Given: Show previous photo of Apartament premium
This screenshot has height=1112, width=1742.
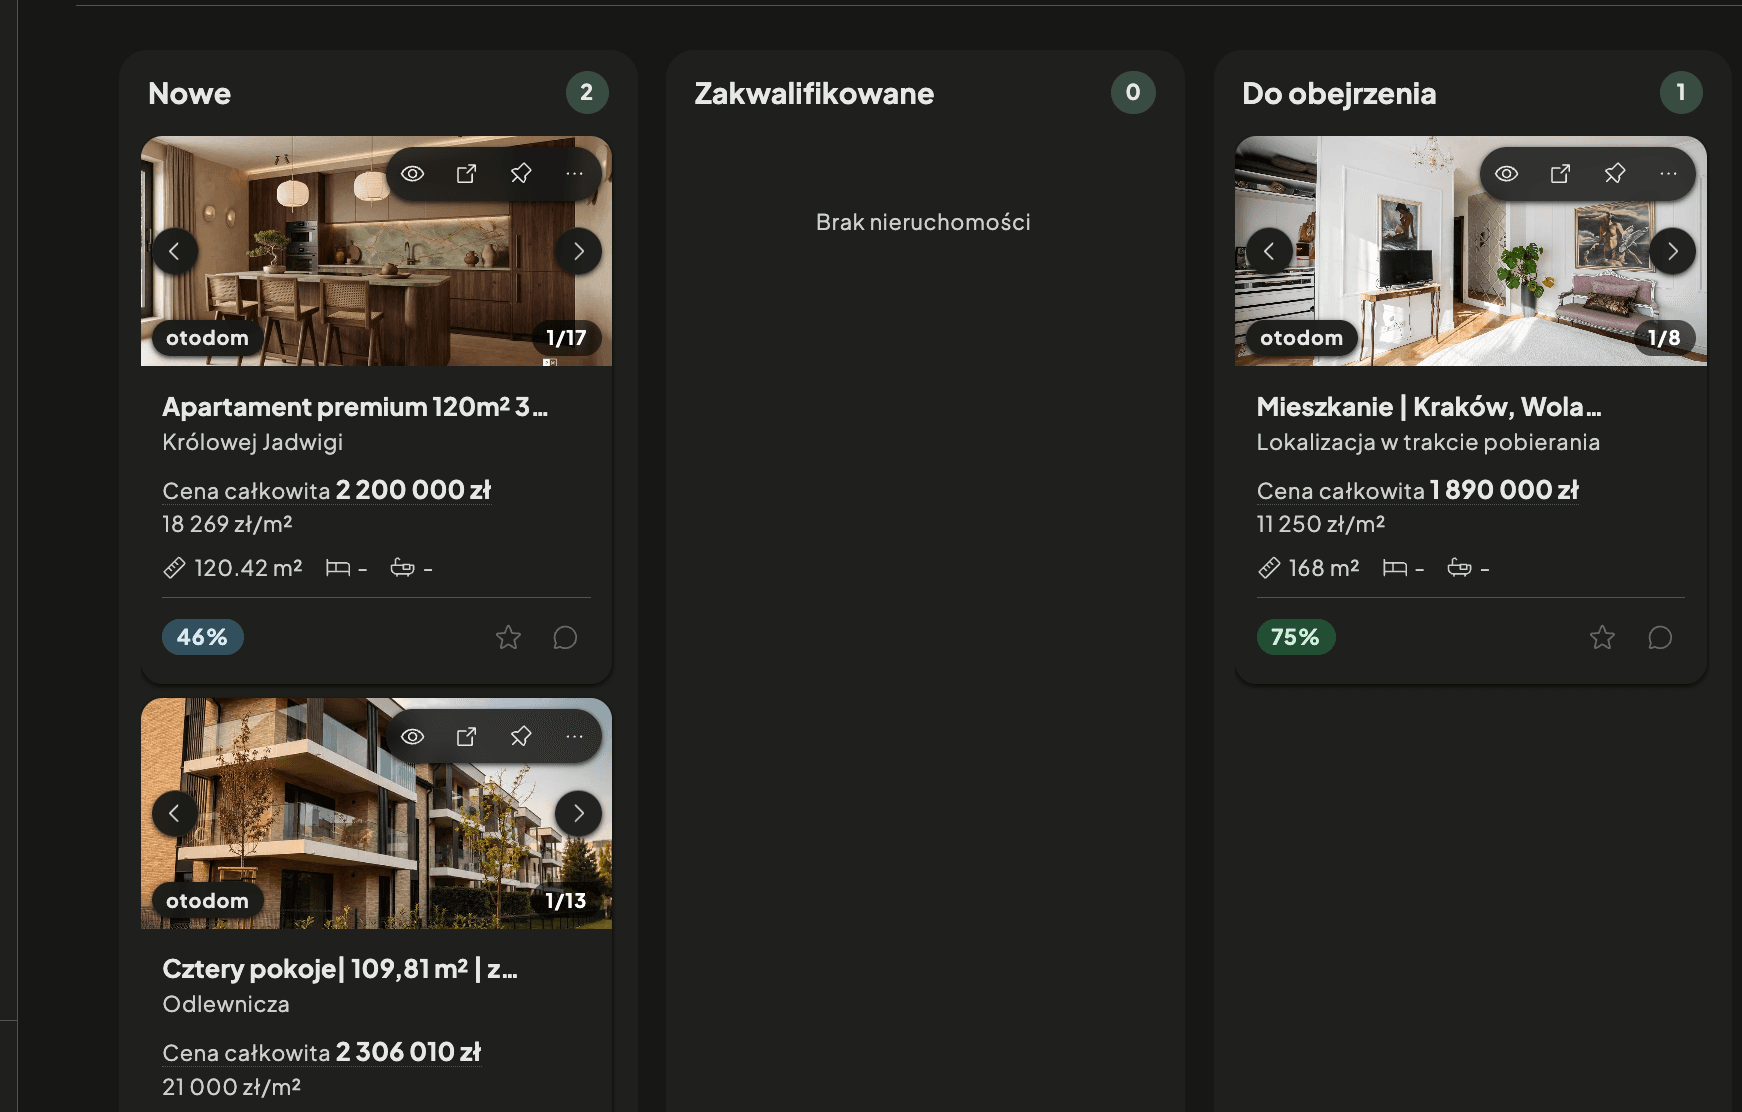Looking at the screenshot, I should (x=175, y=251).
